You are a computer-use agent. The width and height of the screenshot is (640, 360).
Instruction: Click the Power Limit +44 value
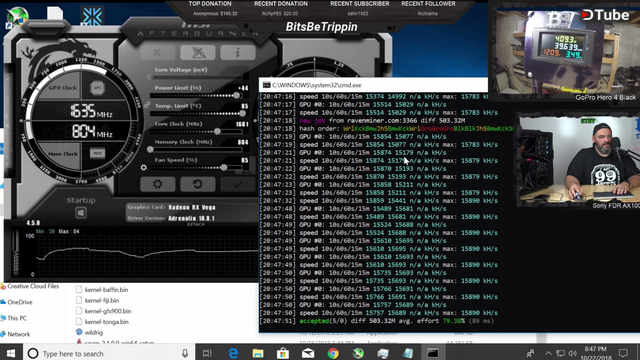pos(243,88)
